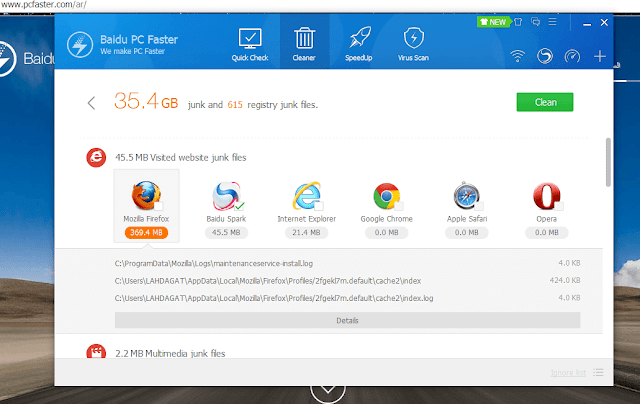Click the browser address bar URL
The width and height of the screenshot is (640, 404).
(43, 5)
